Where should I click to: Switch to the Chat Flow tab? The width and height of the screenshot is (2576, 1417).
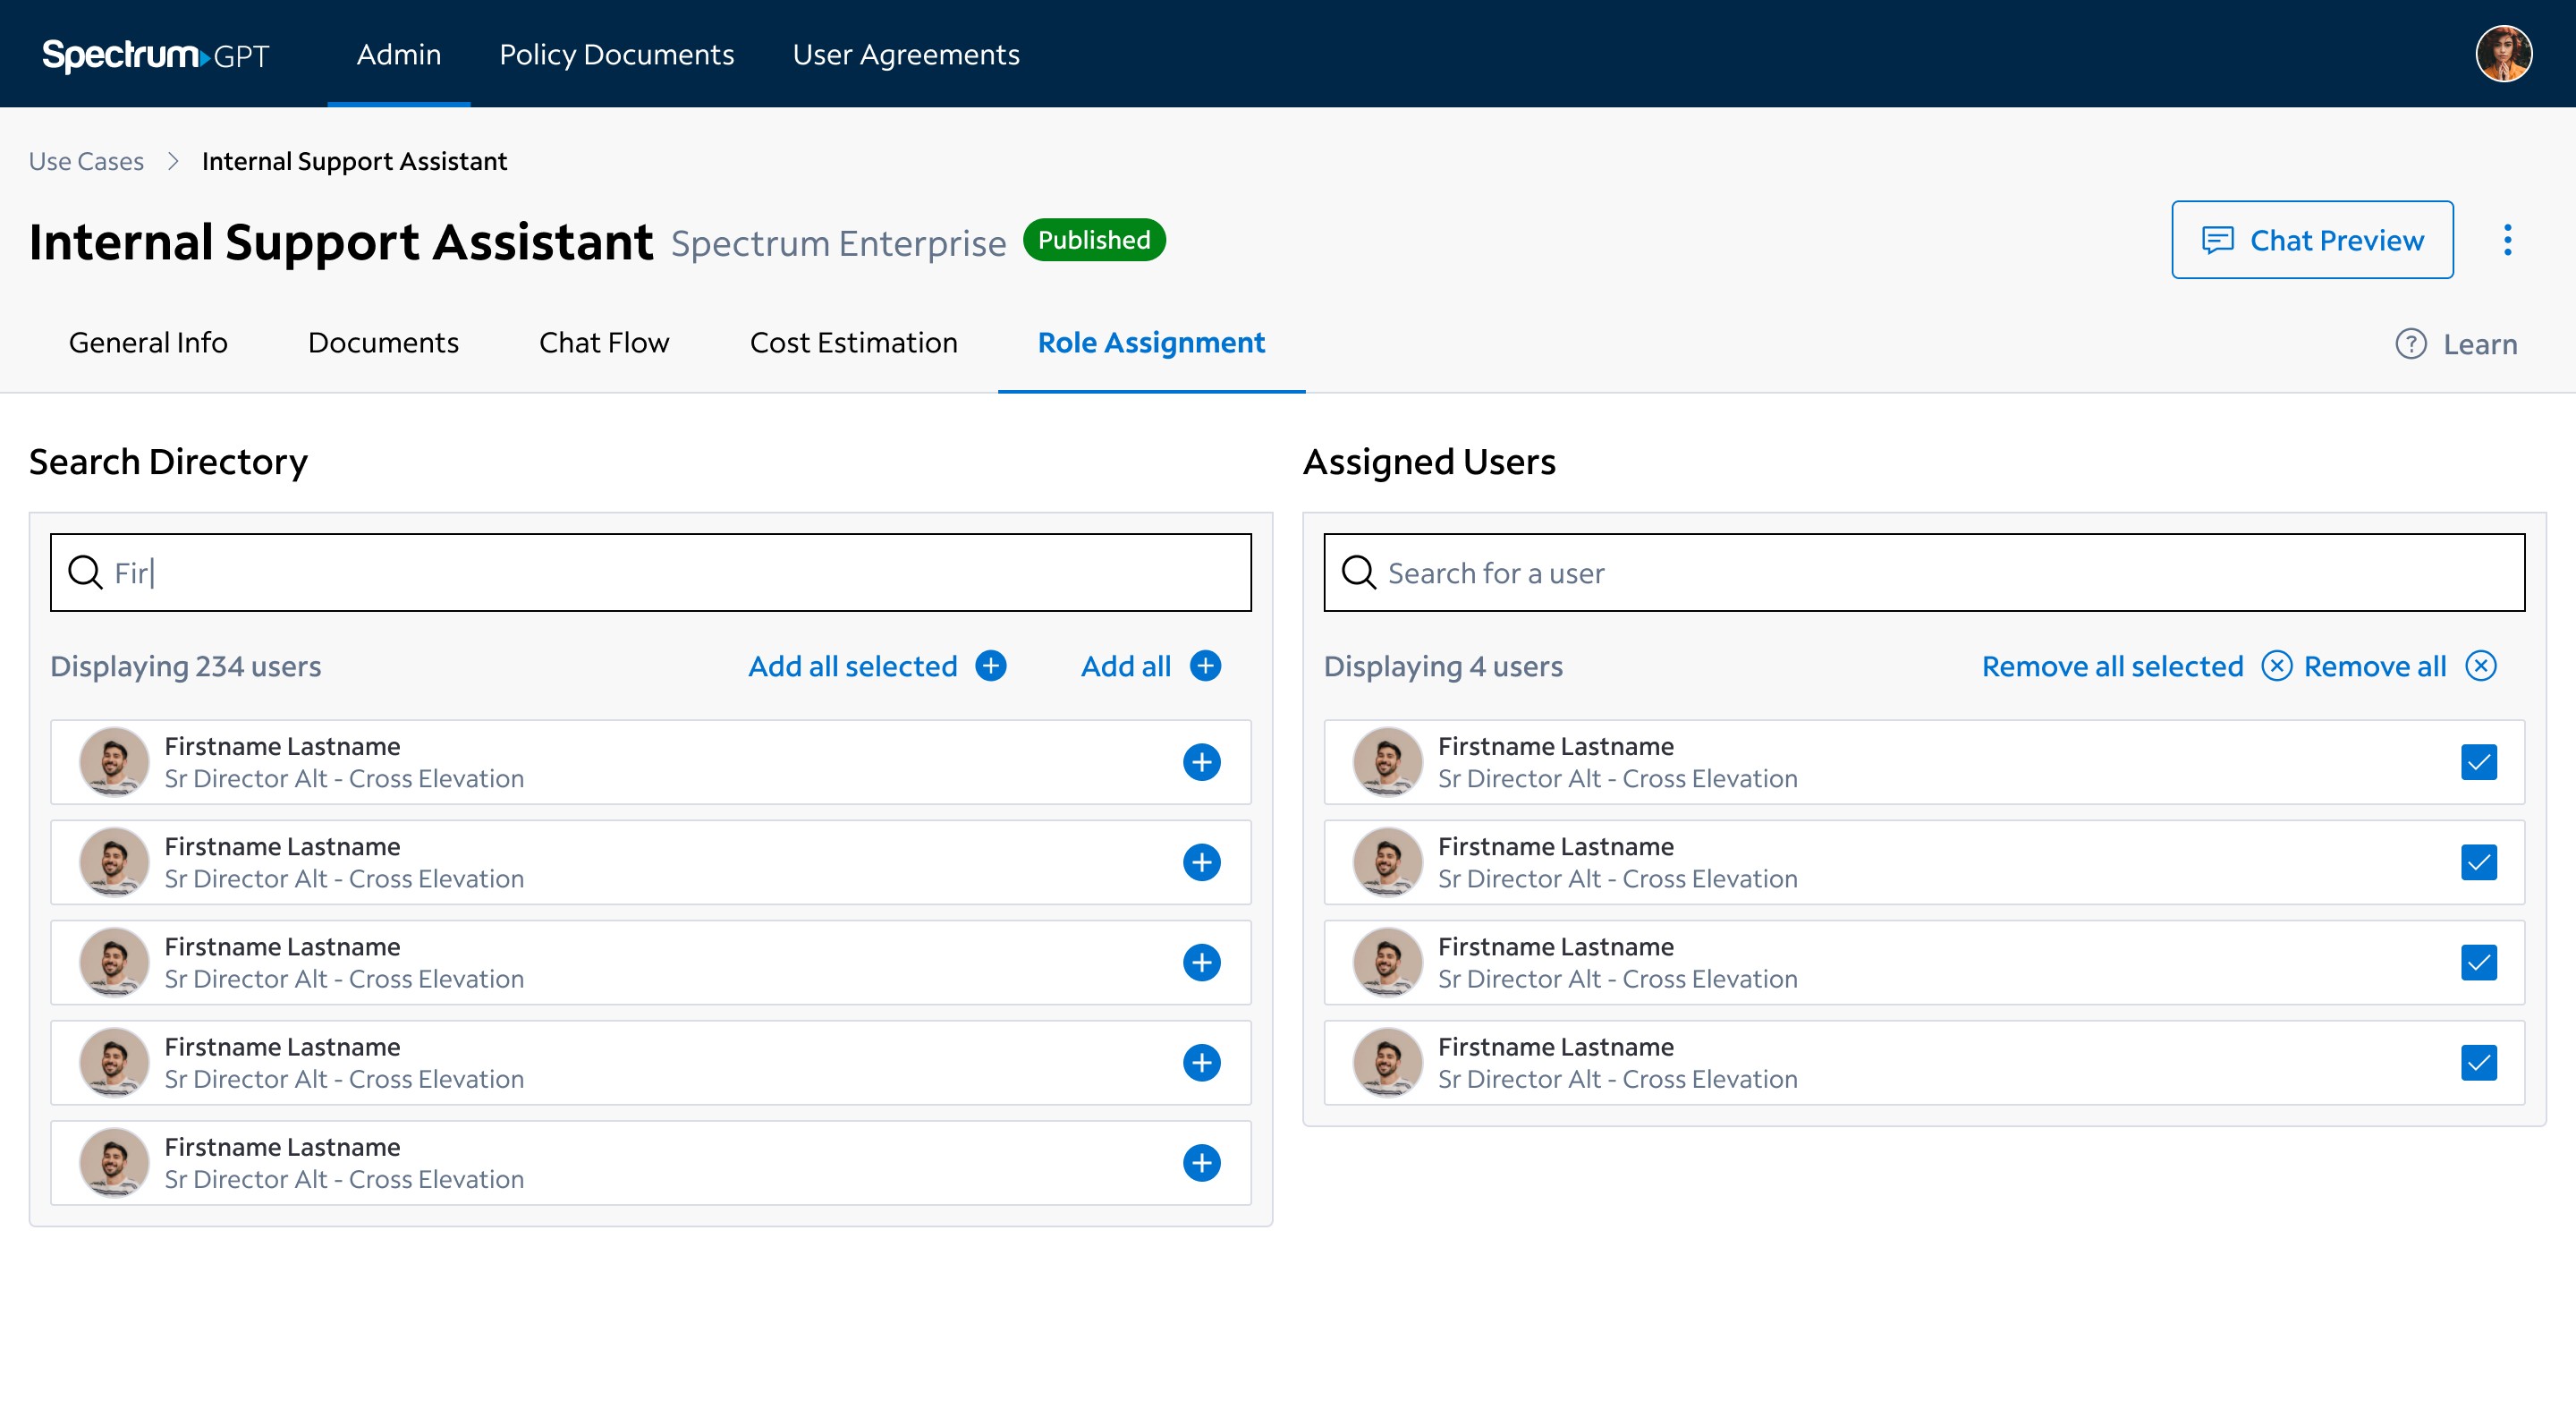pos(604,343)
